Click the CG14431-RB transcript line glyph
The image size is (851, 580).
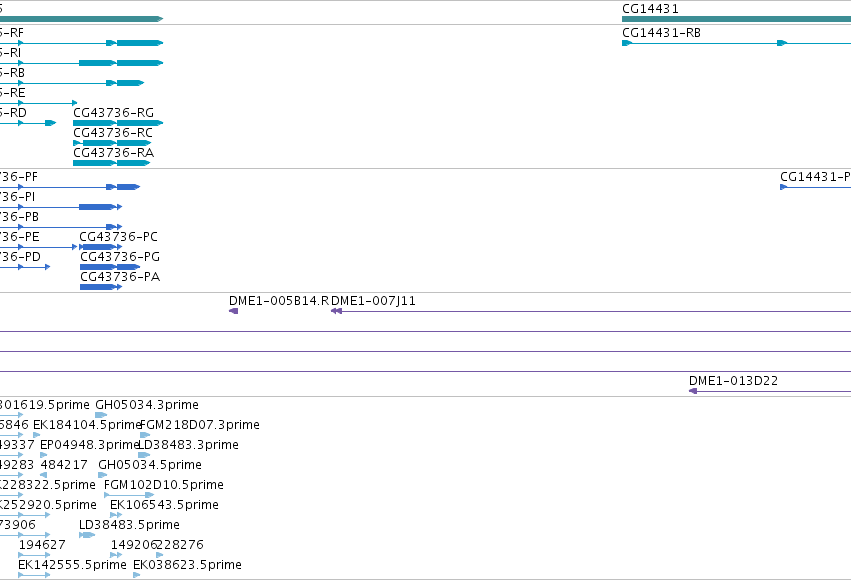[x=736, y=43]
